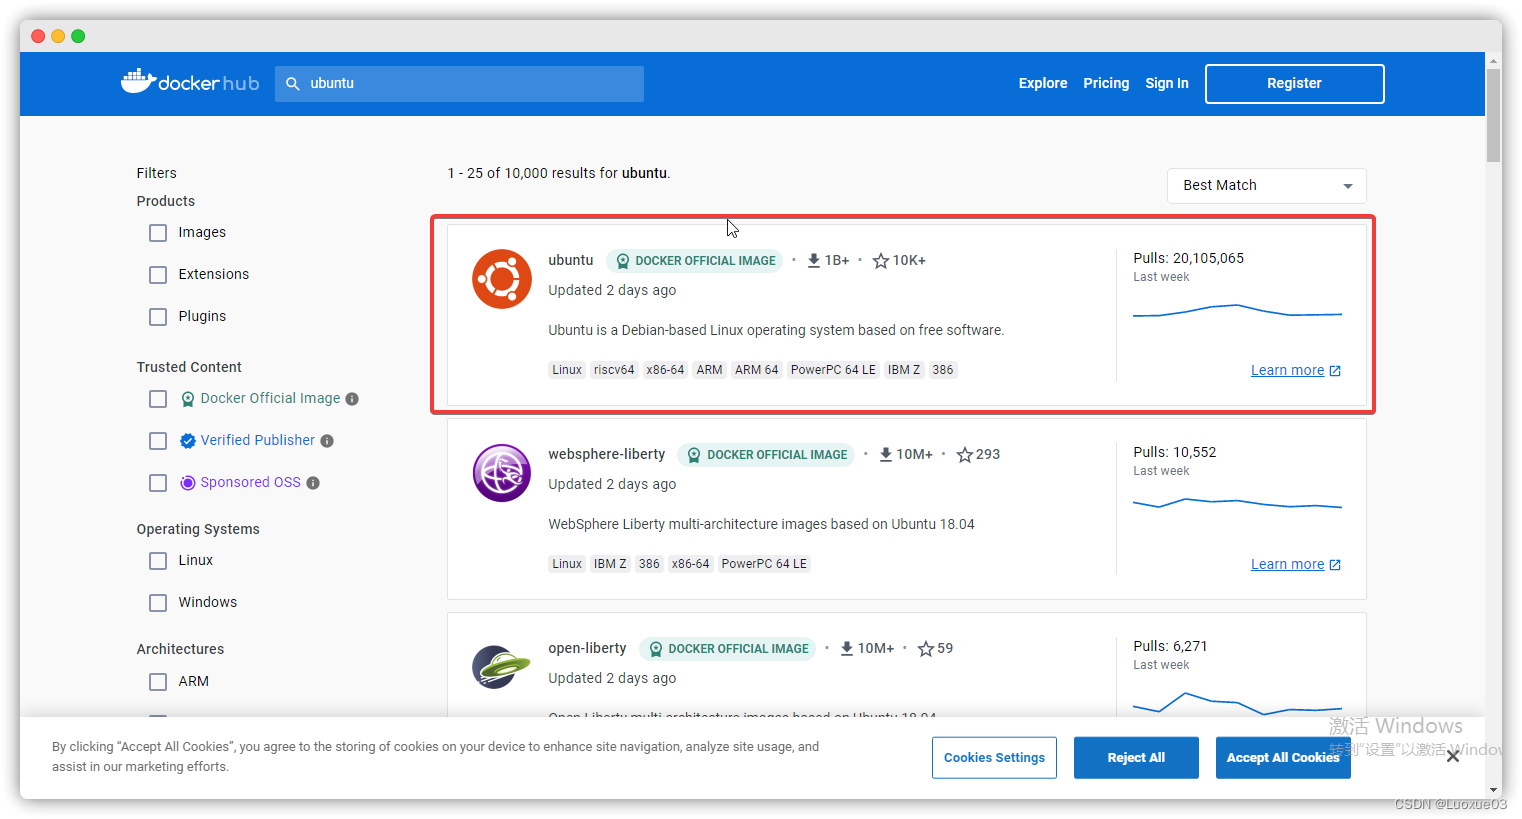Enable Docker Official Image filter checkbox
The height and width of the screenshot is (819, 1522).
point(158,399)
